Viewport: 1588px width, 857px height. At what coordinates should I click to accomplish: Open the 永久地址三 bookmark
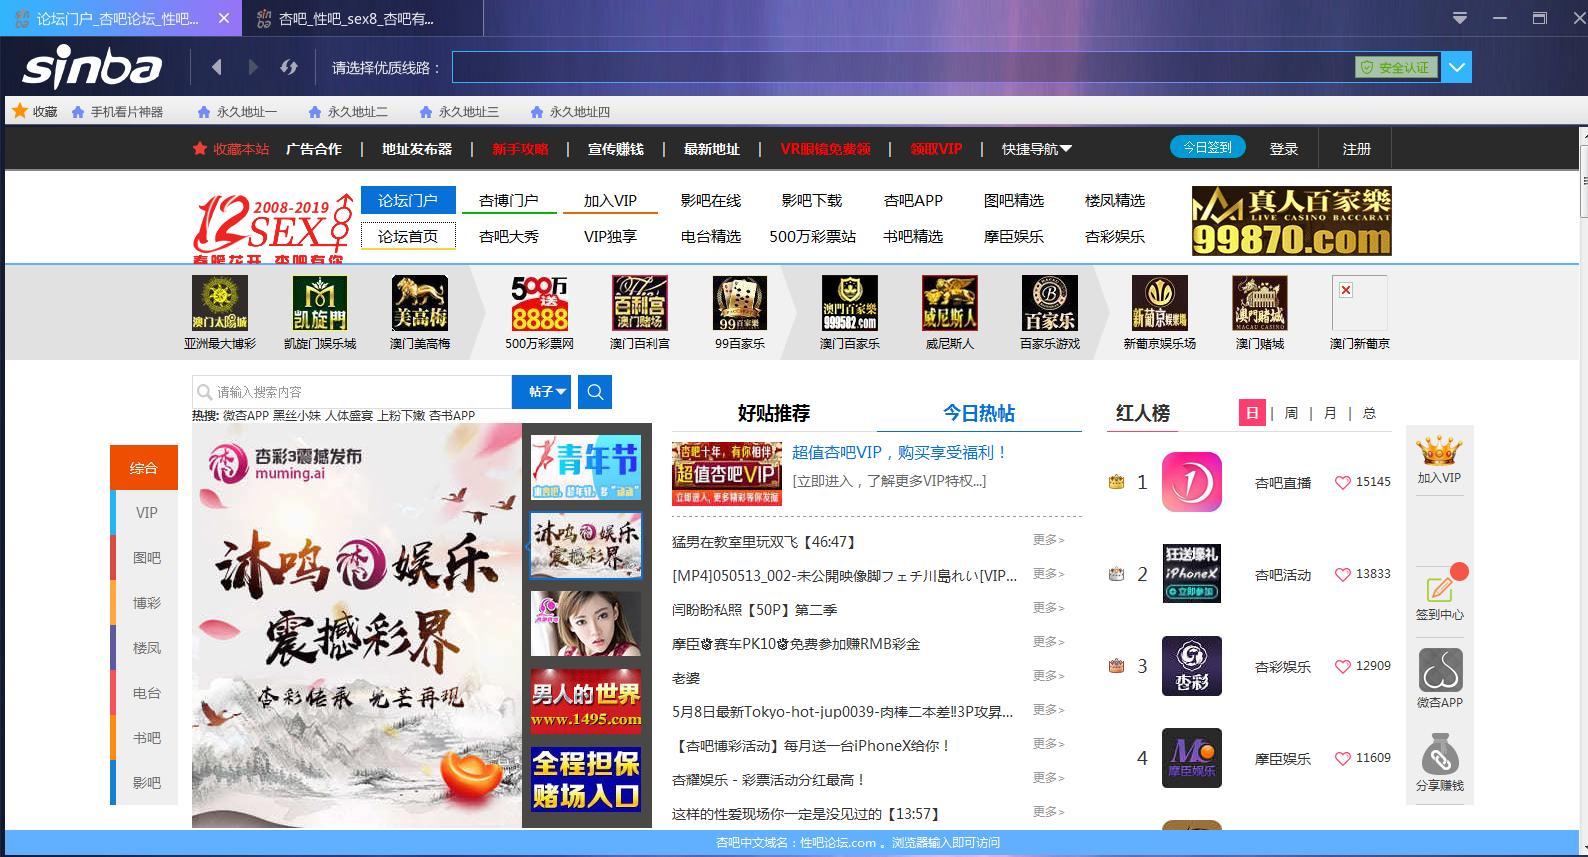(459, 112)
